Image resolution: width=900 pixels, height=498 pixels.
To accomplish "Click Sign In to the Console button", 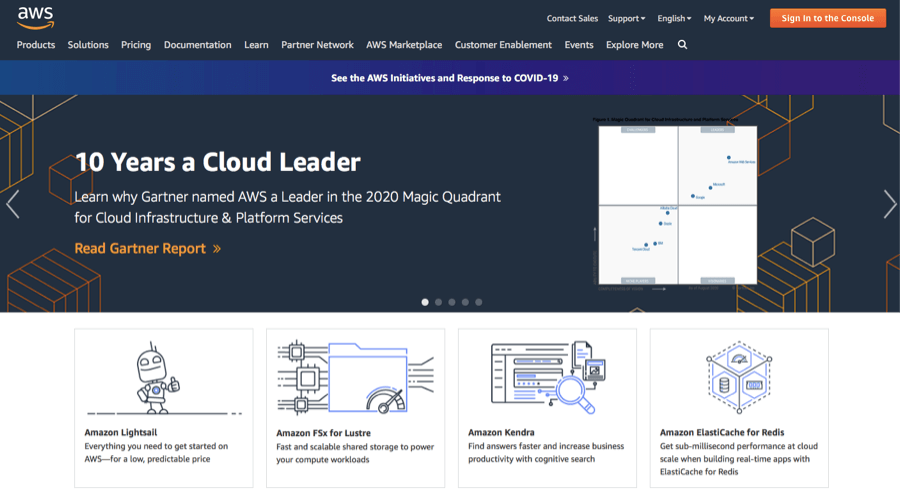I will (828, 18).
